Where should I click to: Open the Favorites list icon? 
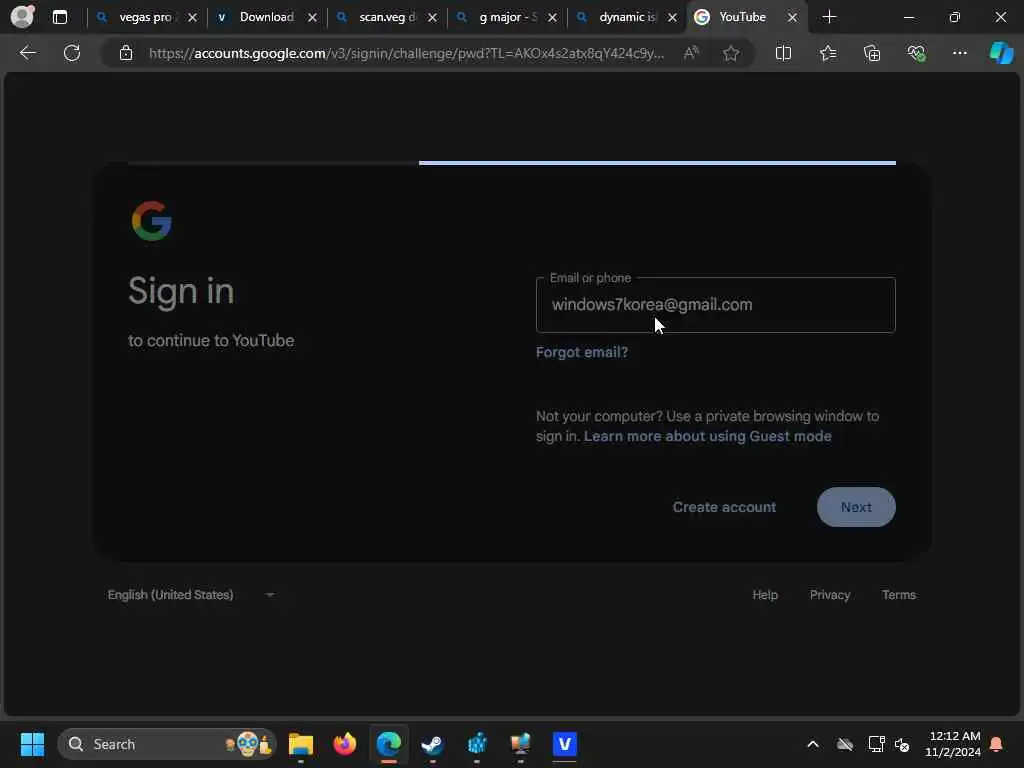[x=827, y=53]
